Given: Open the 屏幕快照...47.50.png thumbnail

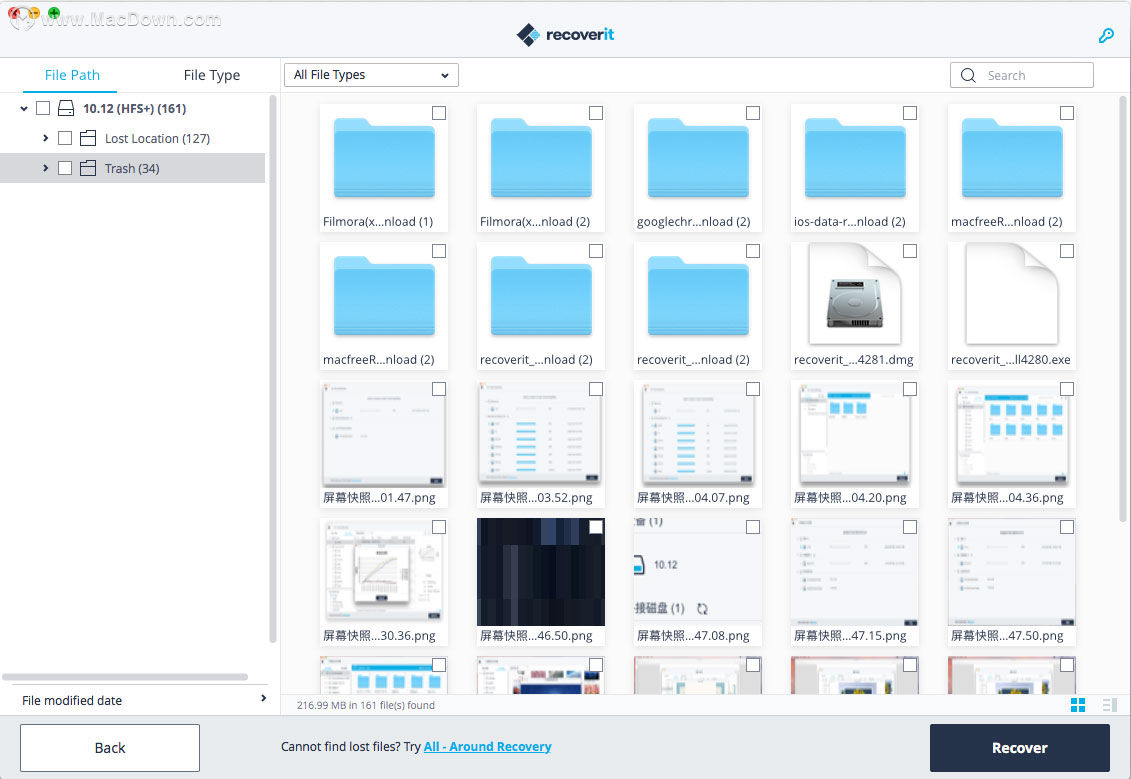Looking at the screenshot, I should pyautogui.click(x=1012, y=573).
